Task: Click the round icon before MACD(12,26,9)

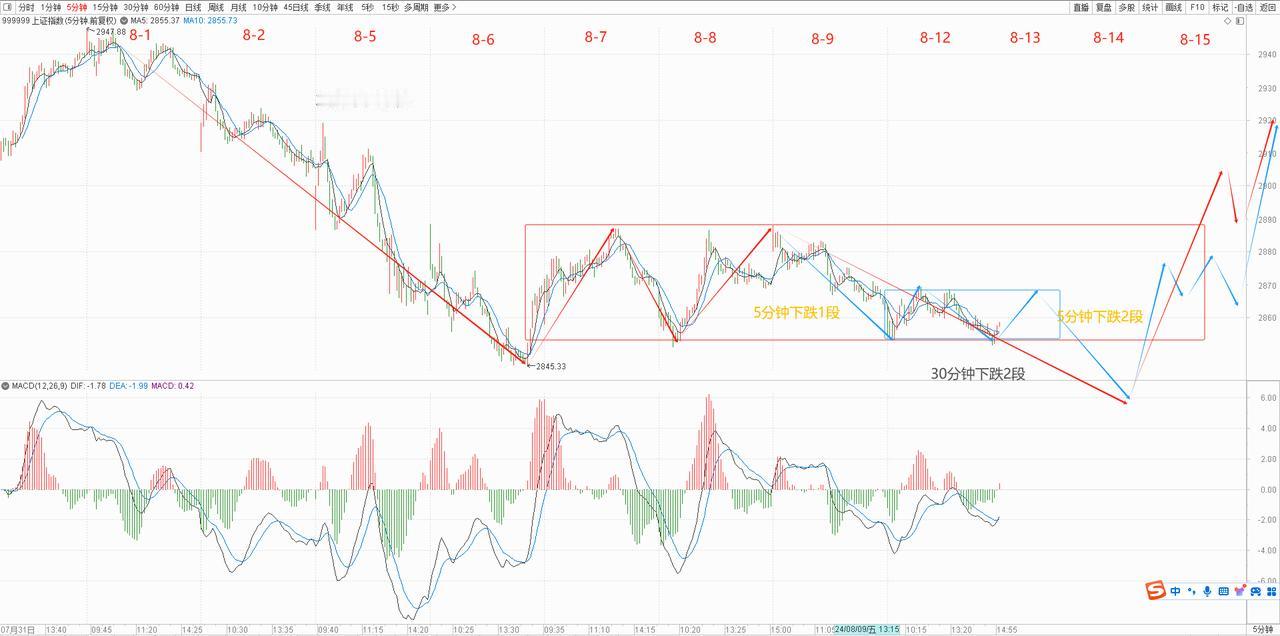Action: [x=5, y=385]
